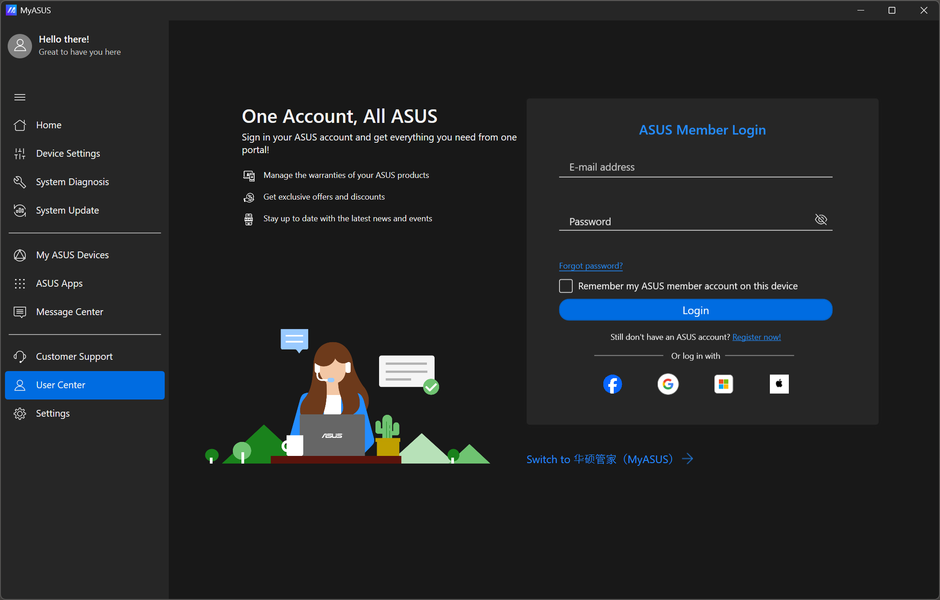This screenshot has width=940, height=600.
Task: Sign in with Microsoft icon
Action: 724,384
